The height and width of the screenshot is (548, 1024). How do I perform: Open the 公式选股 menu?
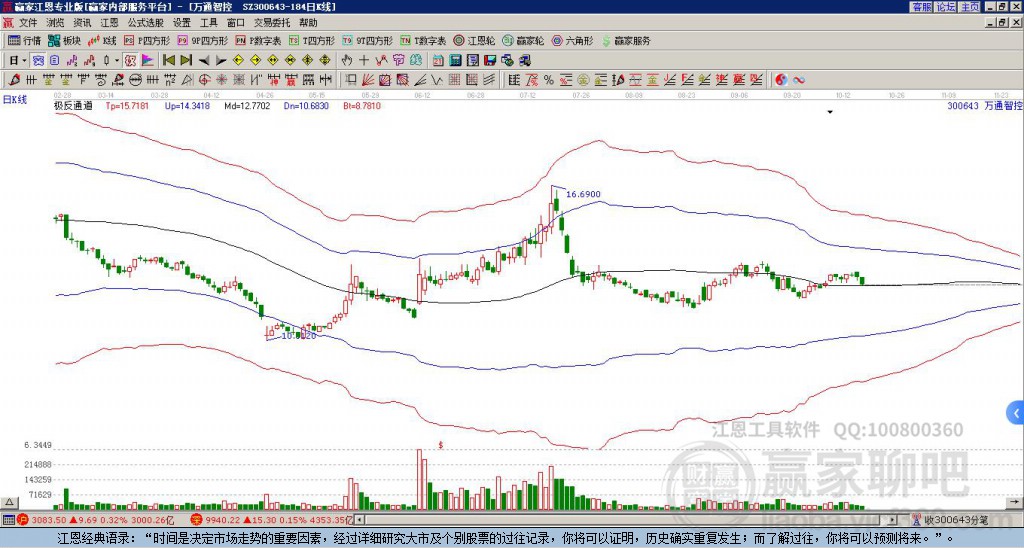[146, 23]
